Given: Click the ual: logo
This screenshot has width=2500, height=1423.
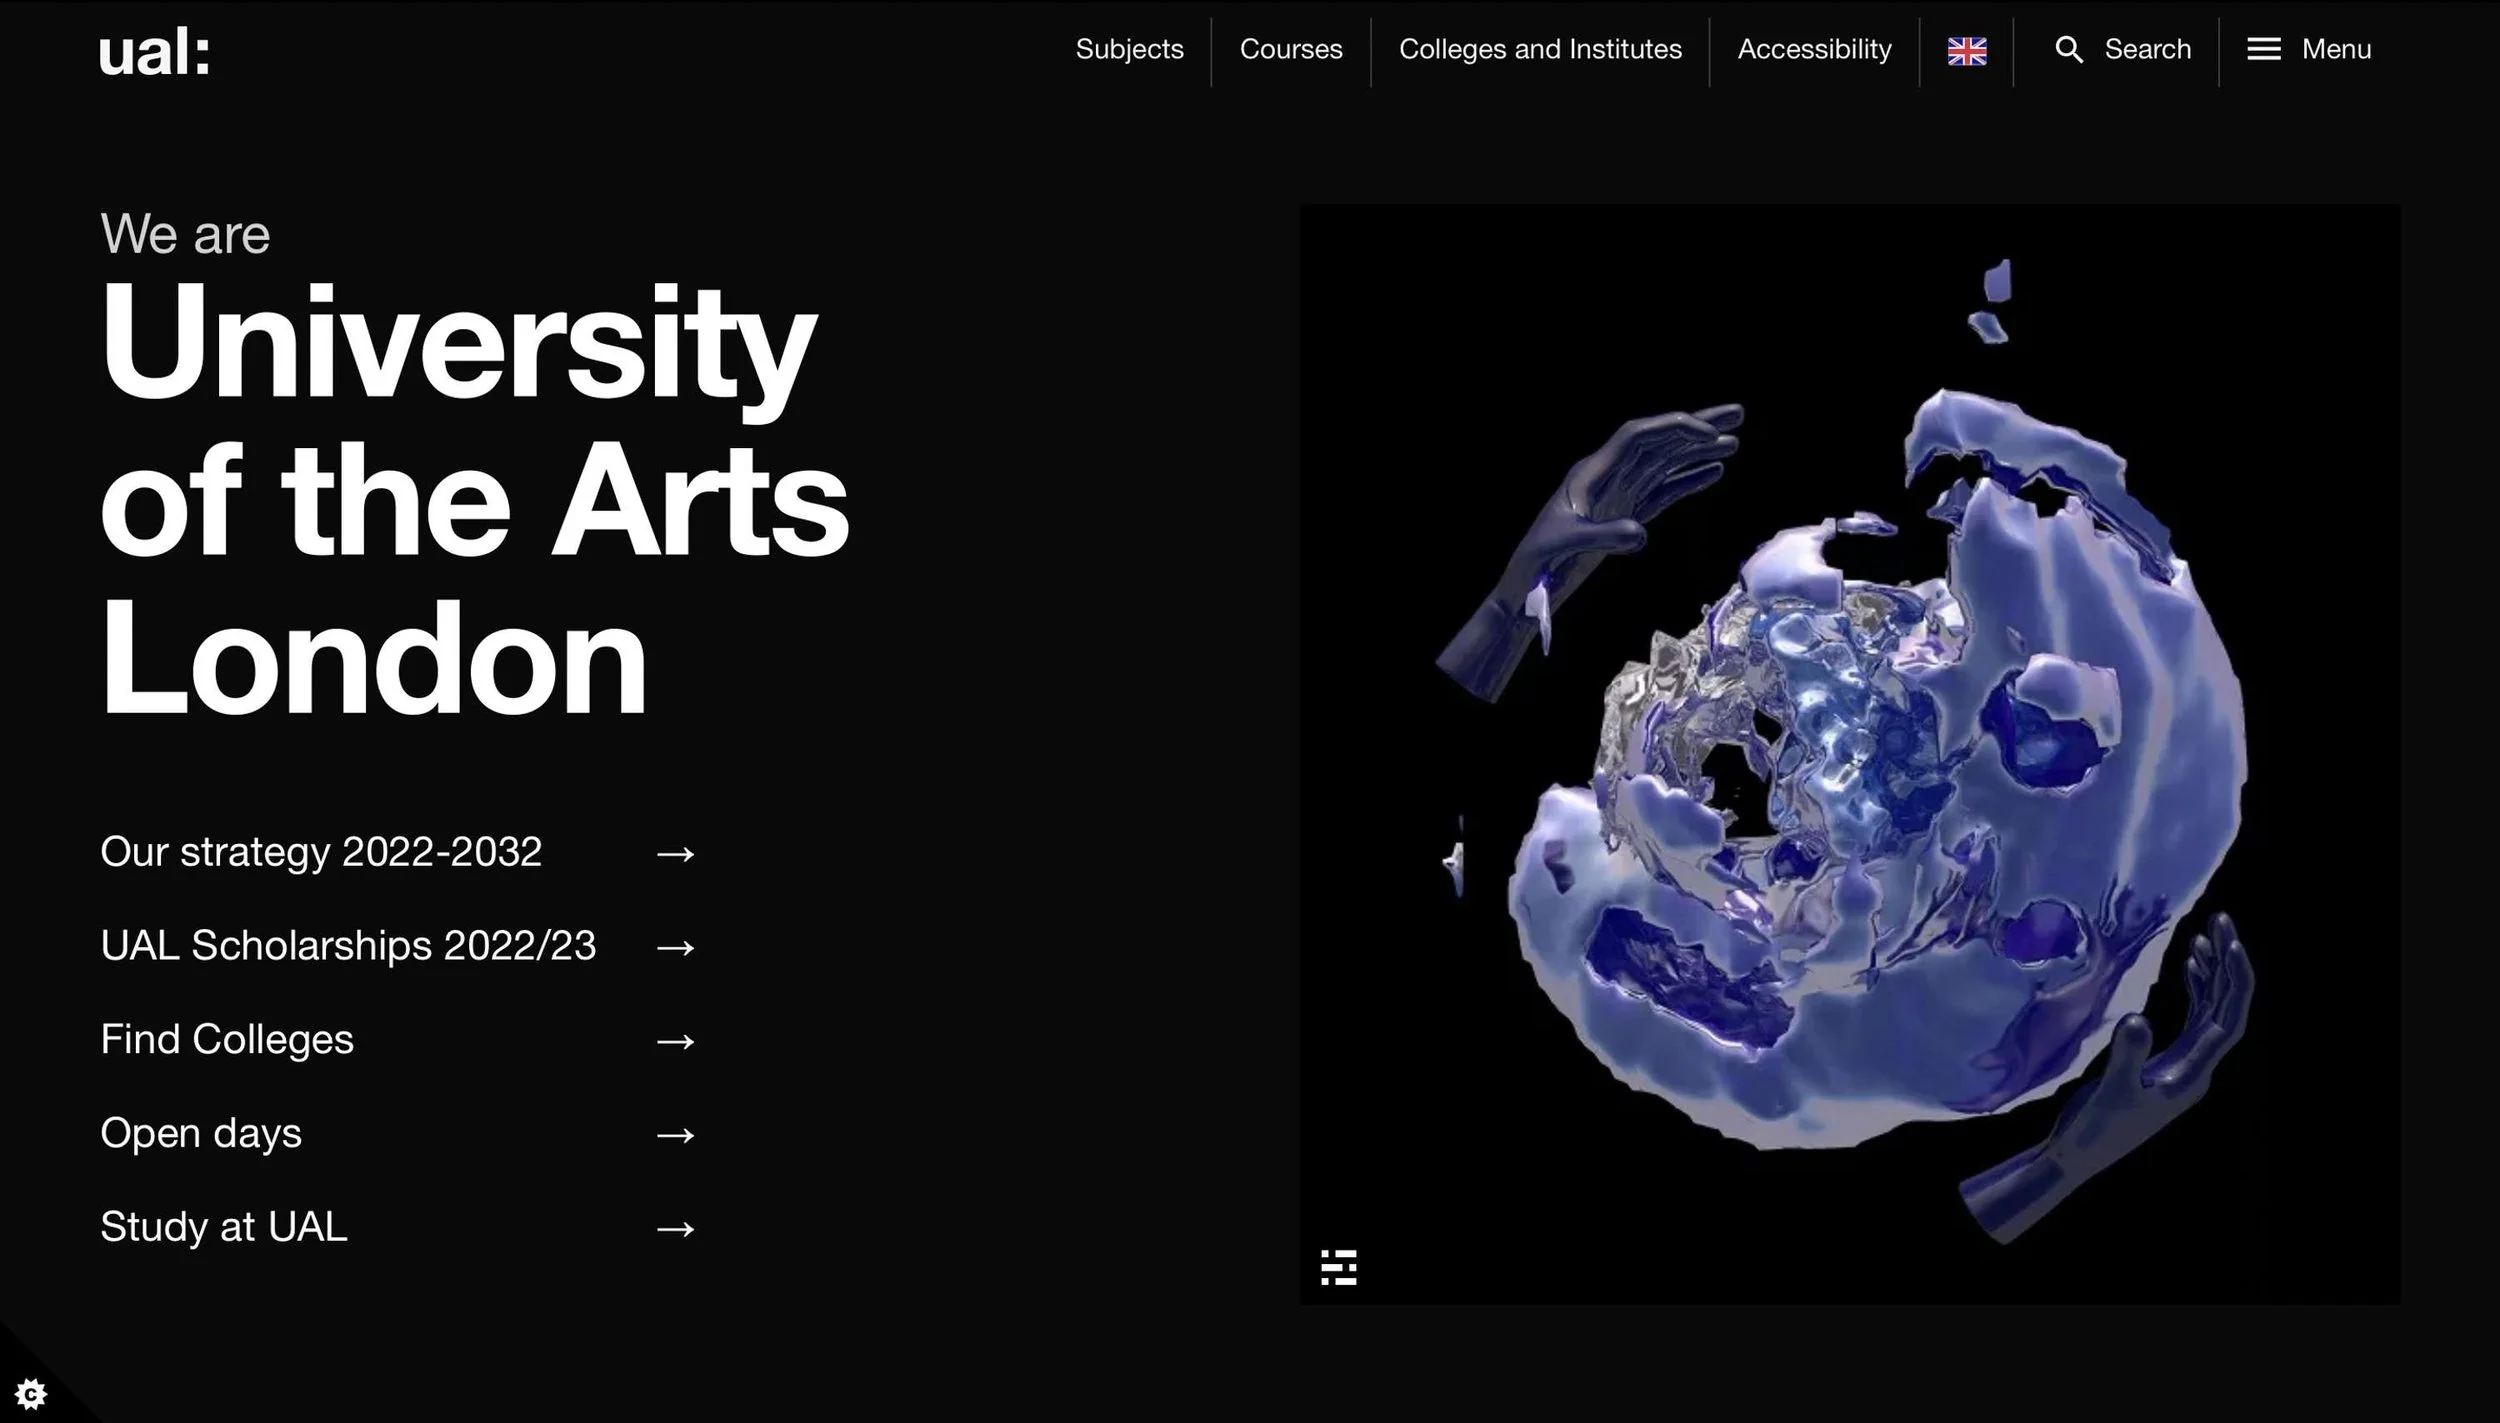Looking at the screenshot, I should coord(155,53).
